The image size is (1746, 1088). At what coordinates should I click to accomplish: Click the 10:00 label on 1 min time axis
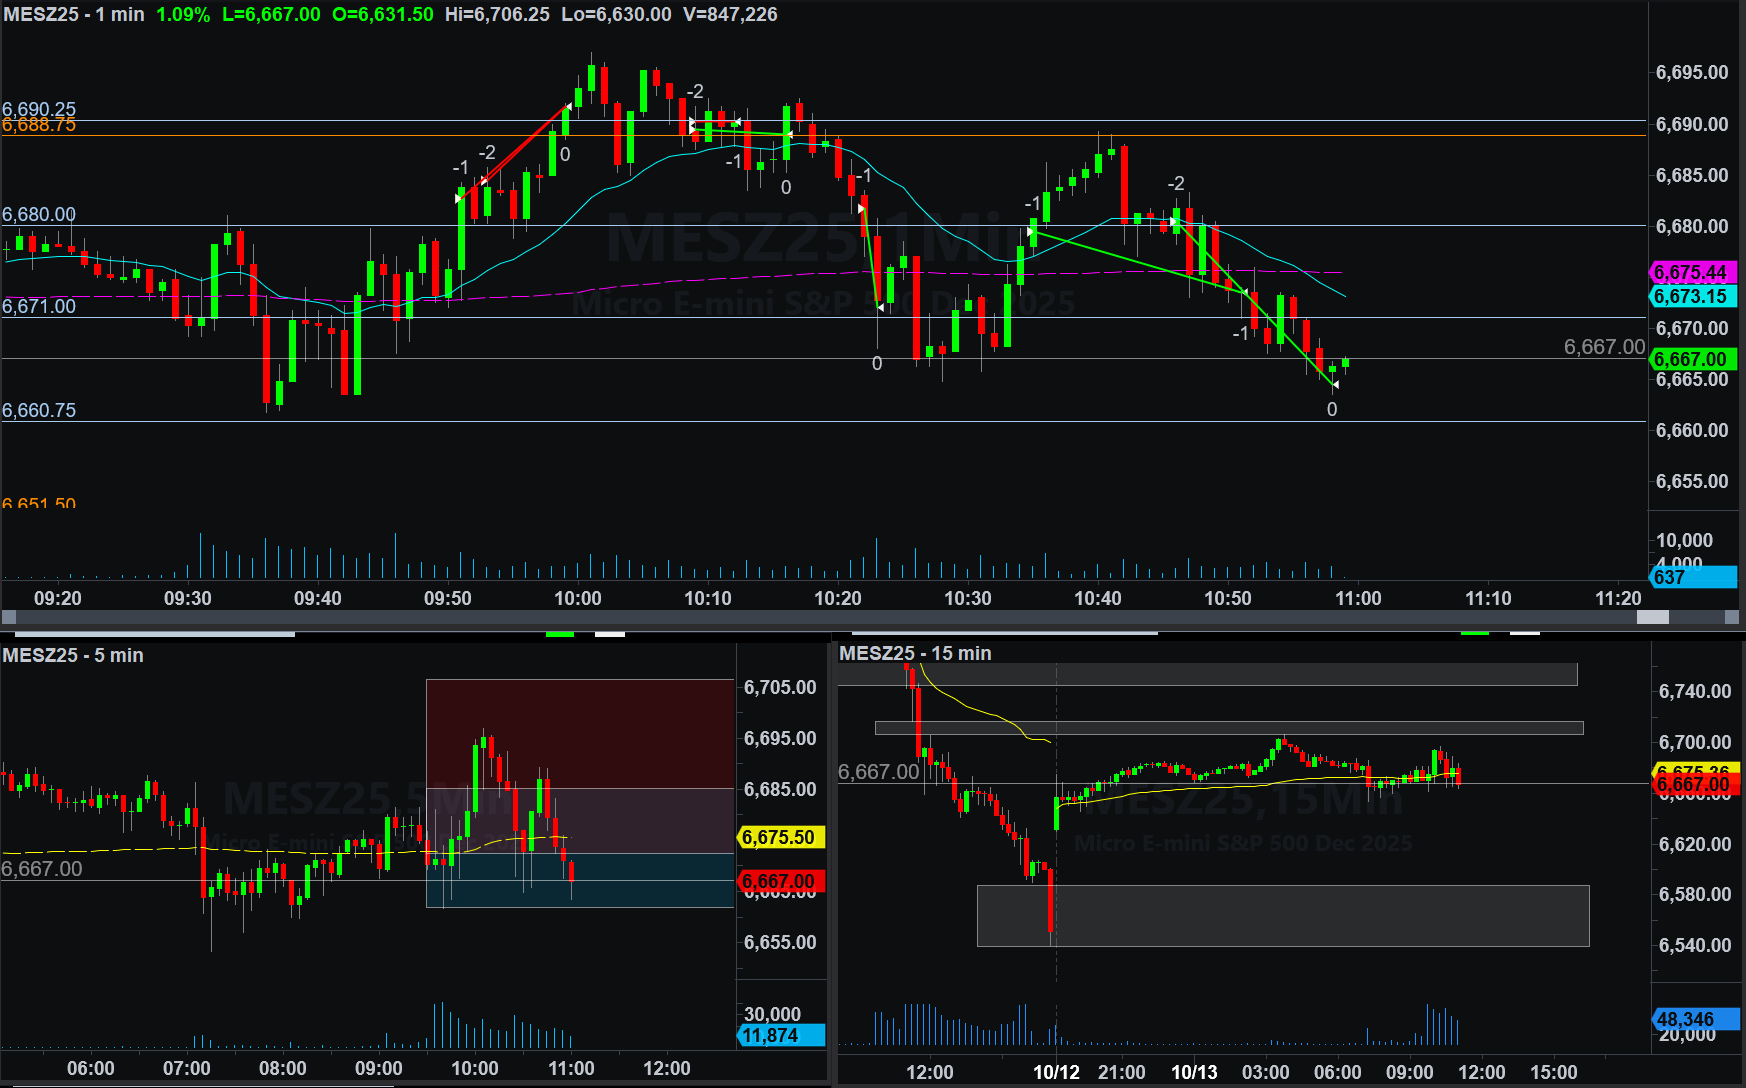tap(578, 598)
